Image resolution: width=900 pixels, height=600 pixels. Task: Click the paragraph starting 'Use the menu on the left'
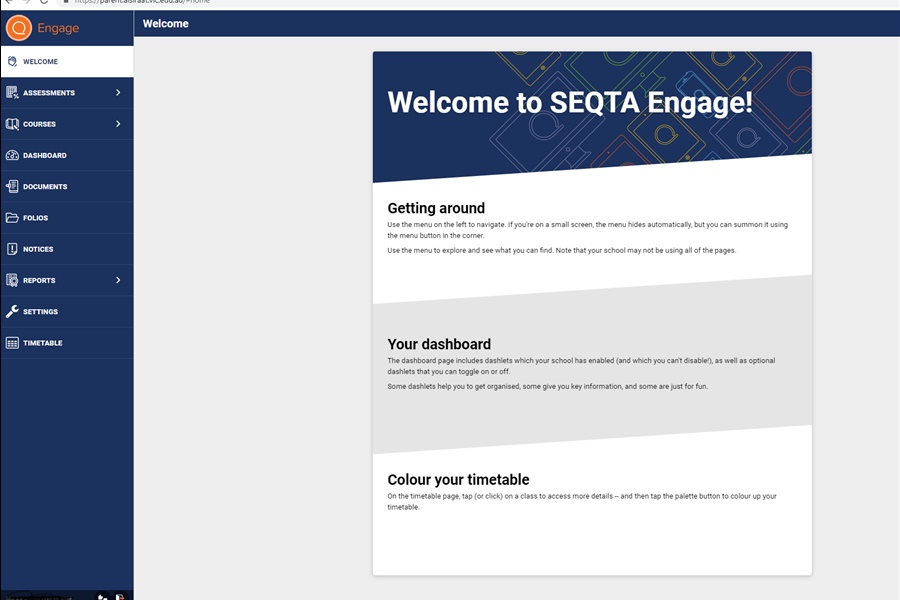pos(587,230)
